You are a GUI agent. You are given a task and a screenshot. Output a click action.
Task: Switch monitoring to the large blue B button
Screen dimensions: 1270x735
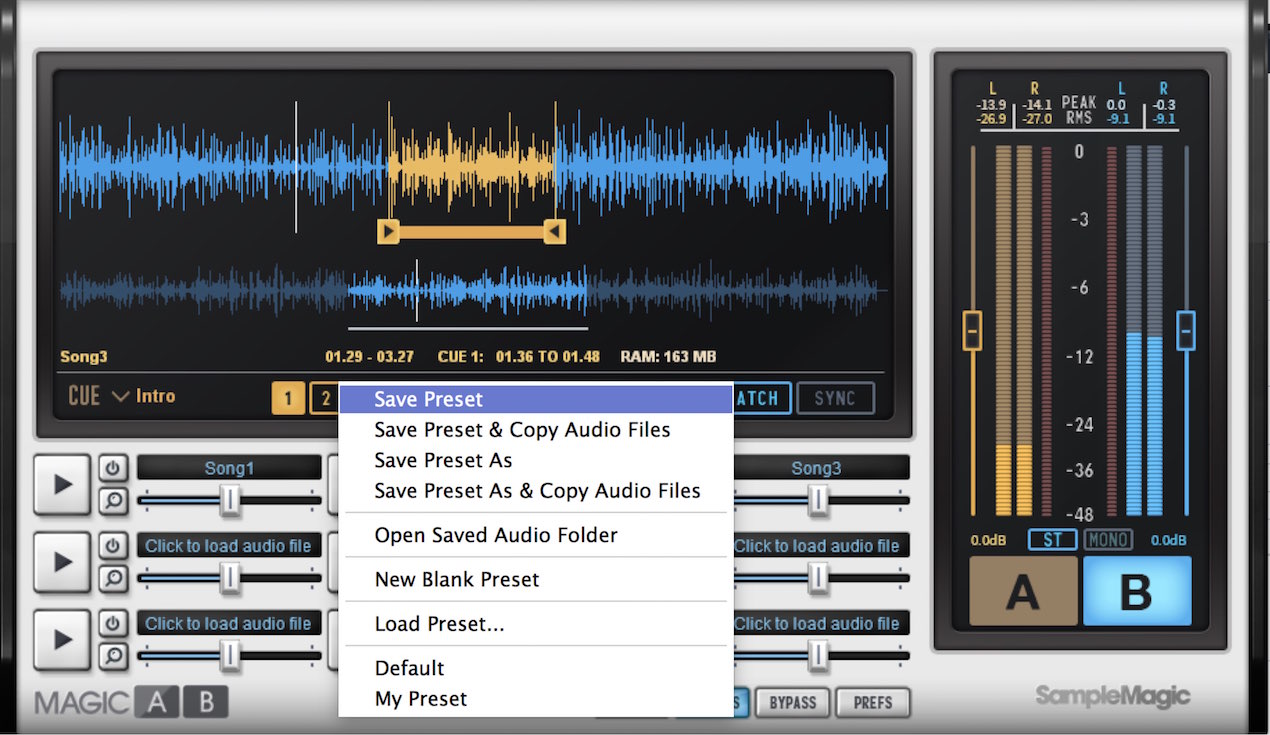1137,591
